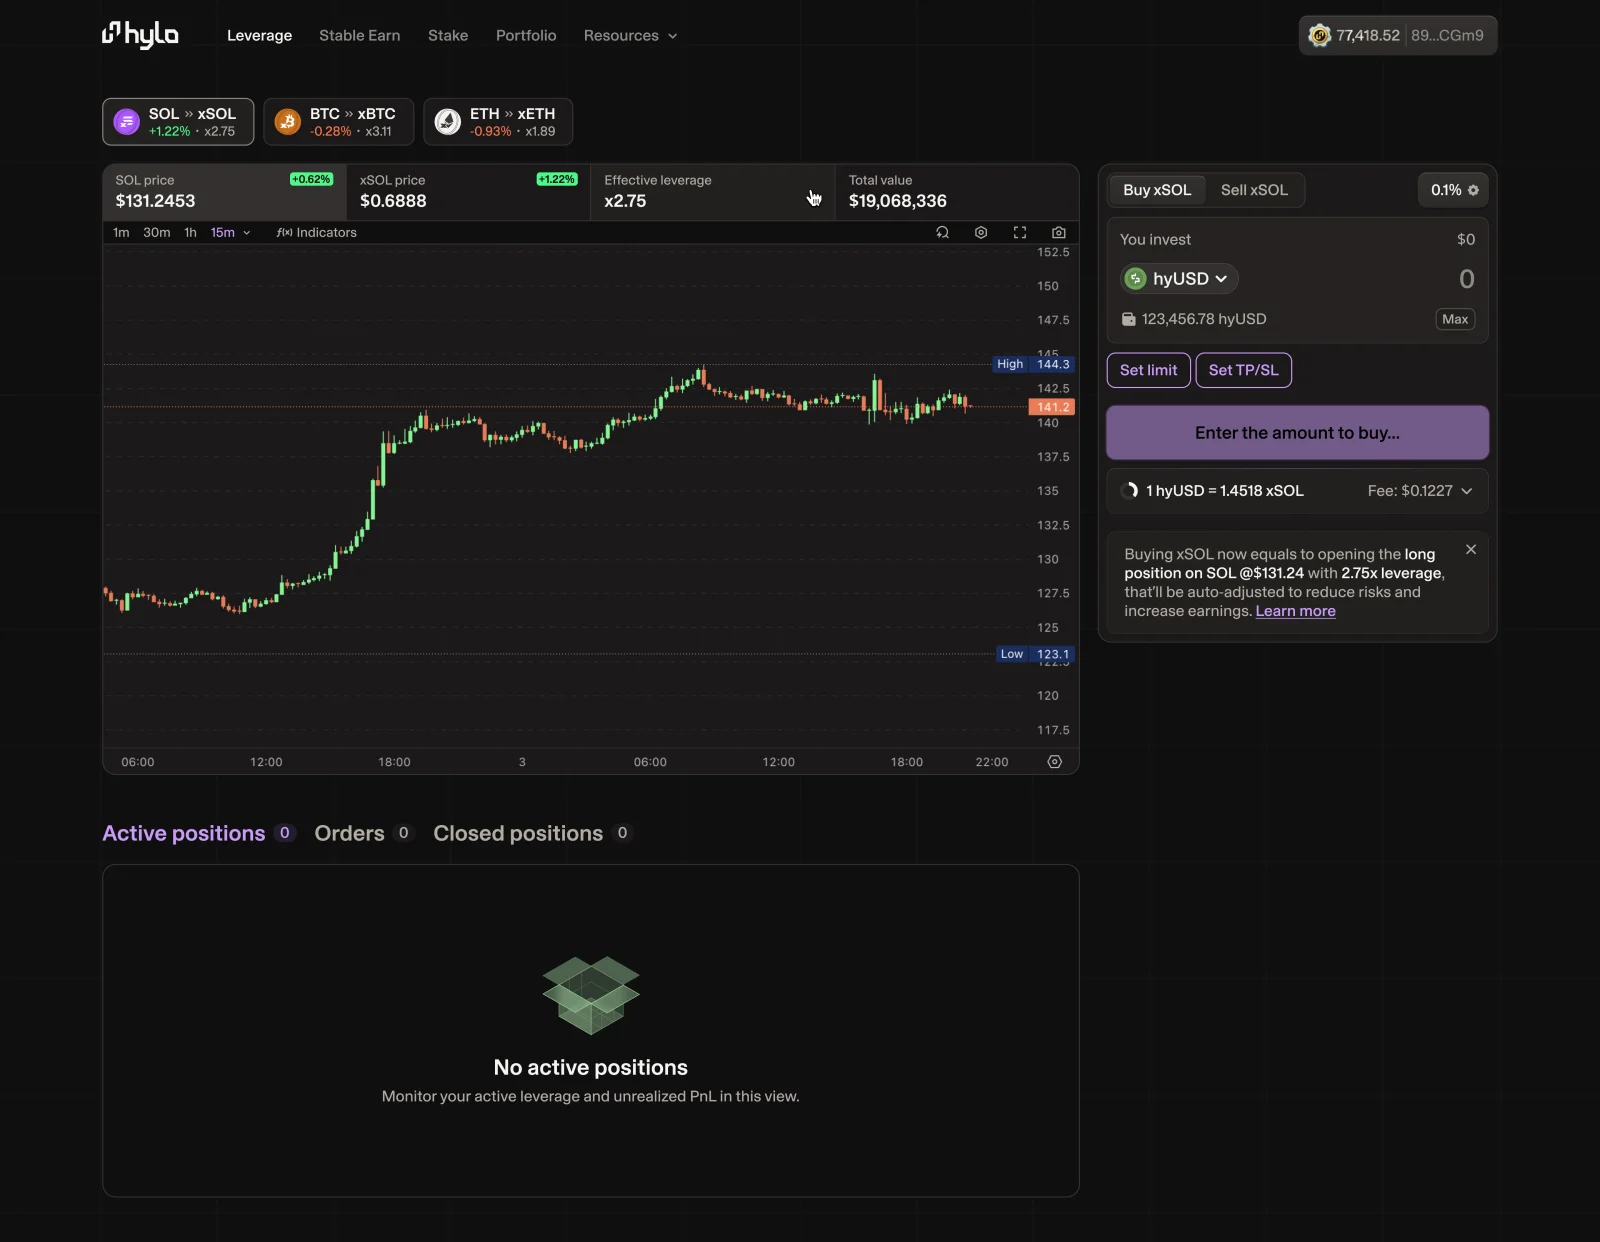Refresh the hyUSD to xSOL rate
1600x1242 pixels.
click(x=1130, y=491)
